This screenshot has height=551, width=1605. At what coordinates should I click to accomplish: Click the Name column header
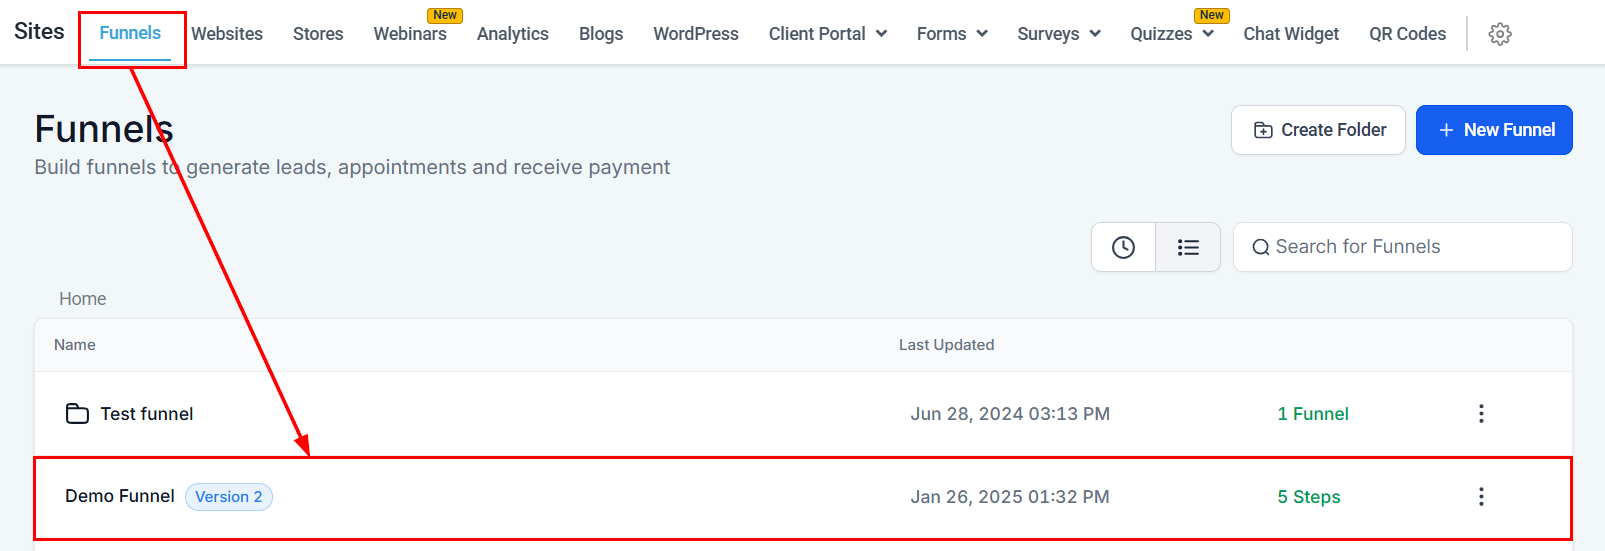(75, 345)
